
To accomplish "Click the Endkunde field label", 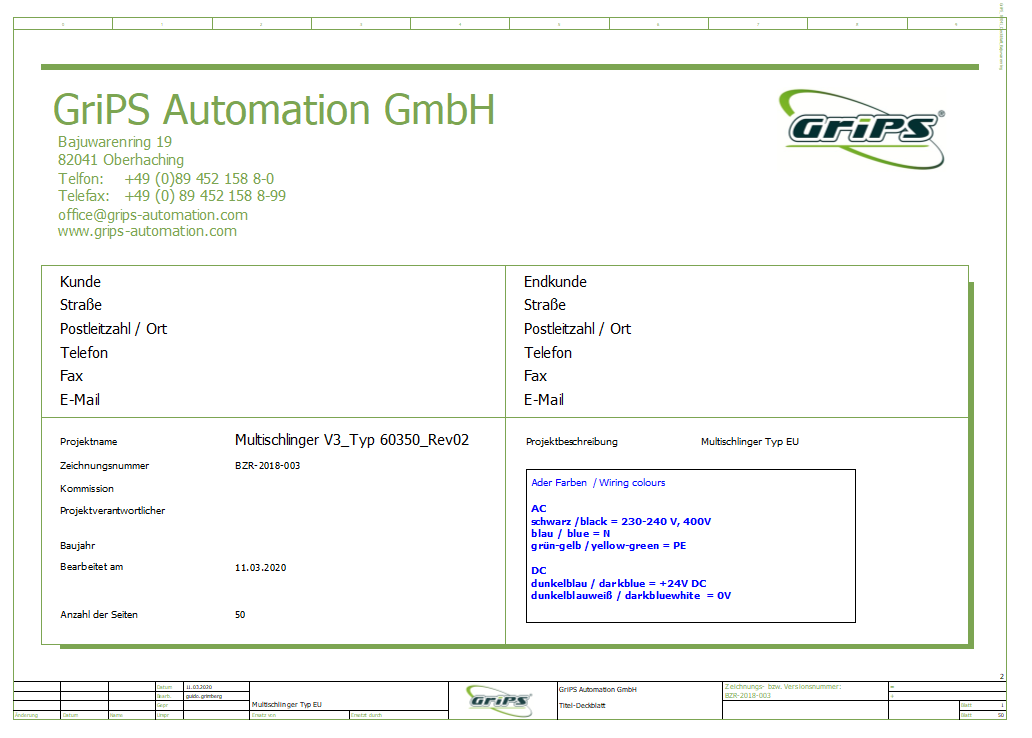I will click(555, 282).
